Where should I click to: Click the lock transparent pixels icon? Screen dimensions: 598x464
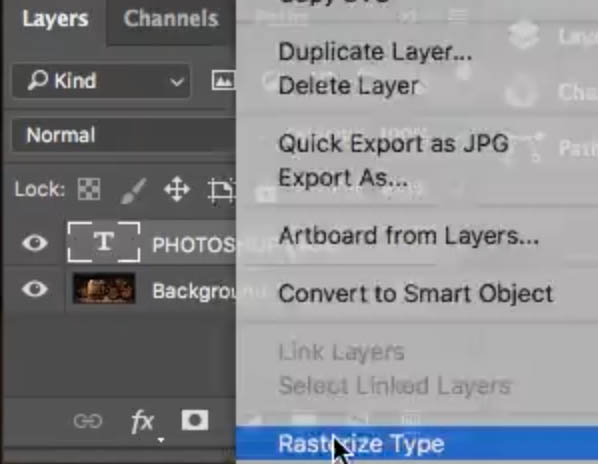pos(89,189)
